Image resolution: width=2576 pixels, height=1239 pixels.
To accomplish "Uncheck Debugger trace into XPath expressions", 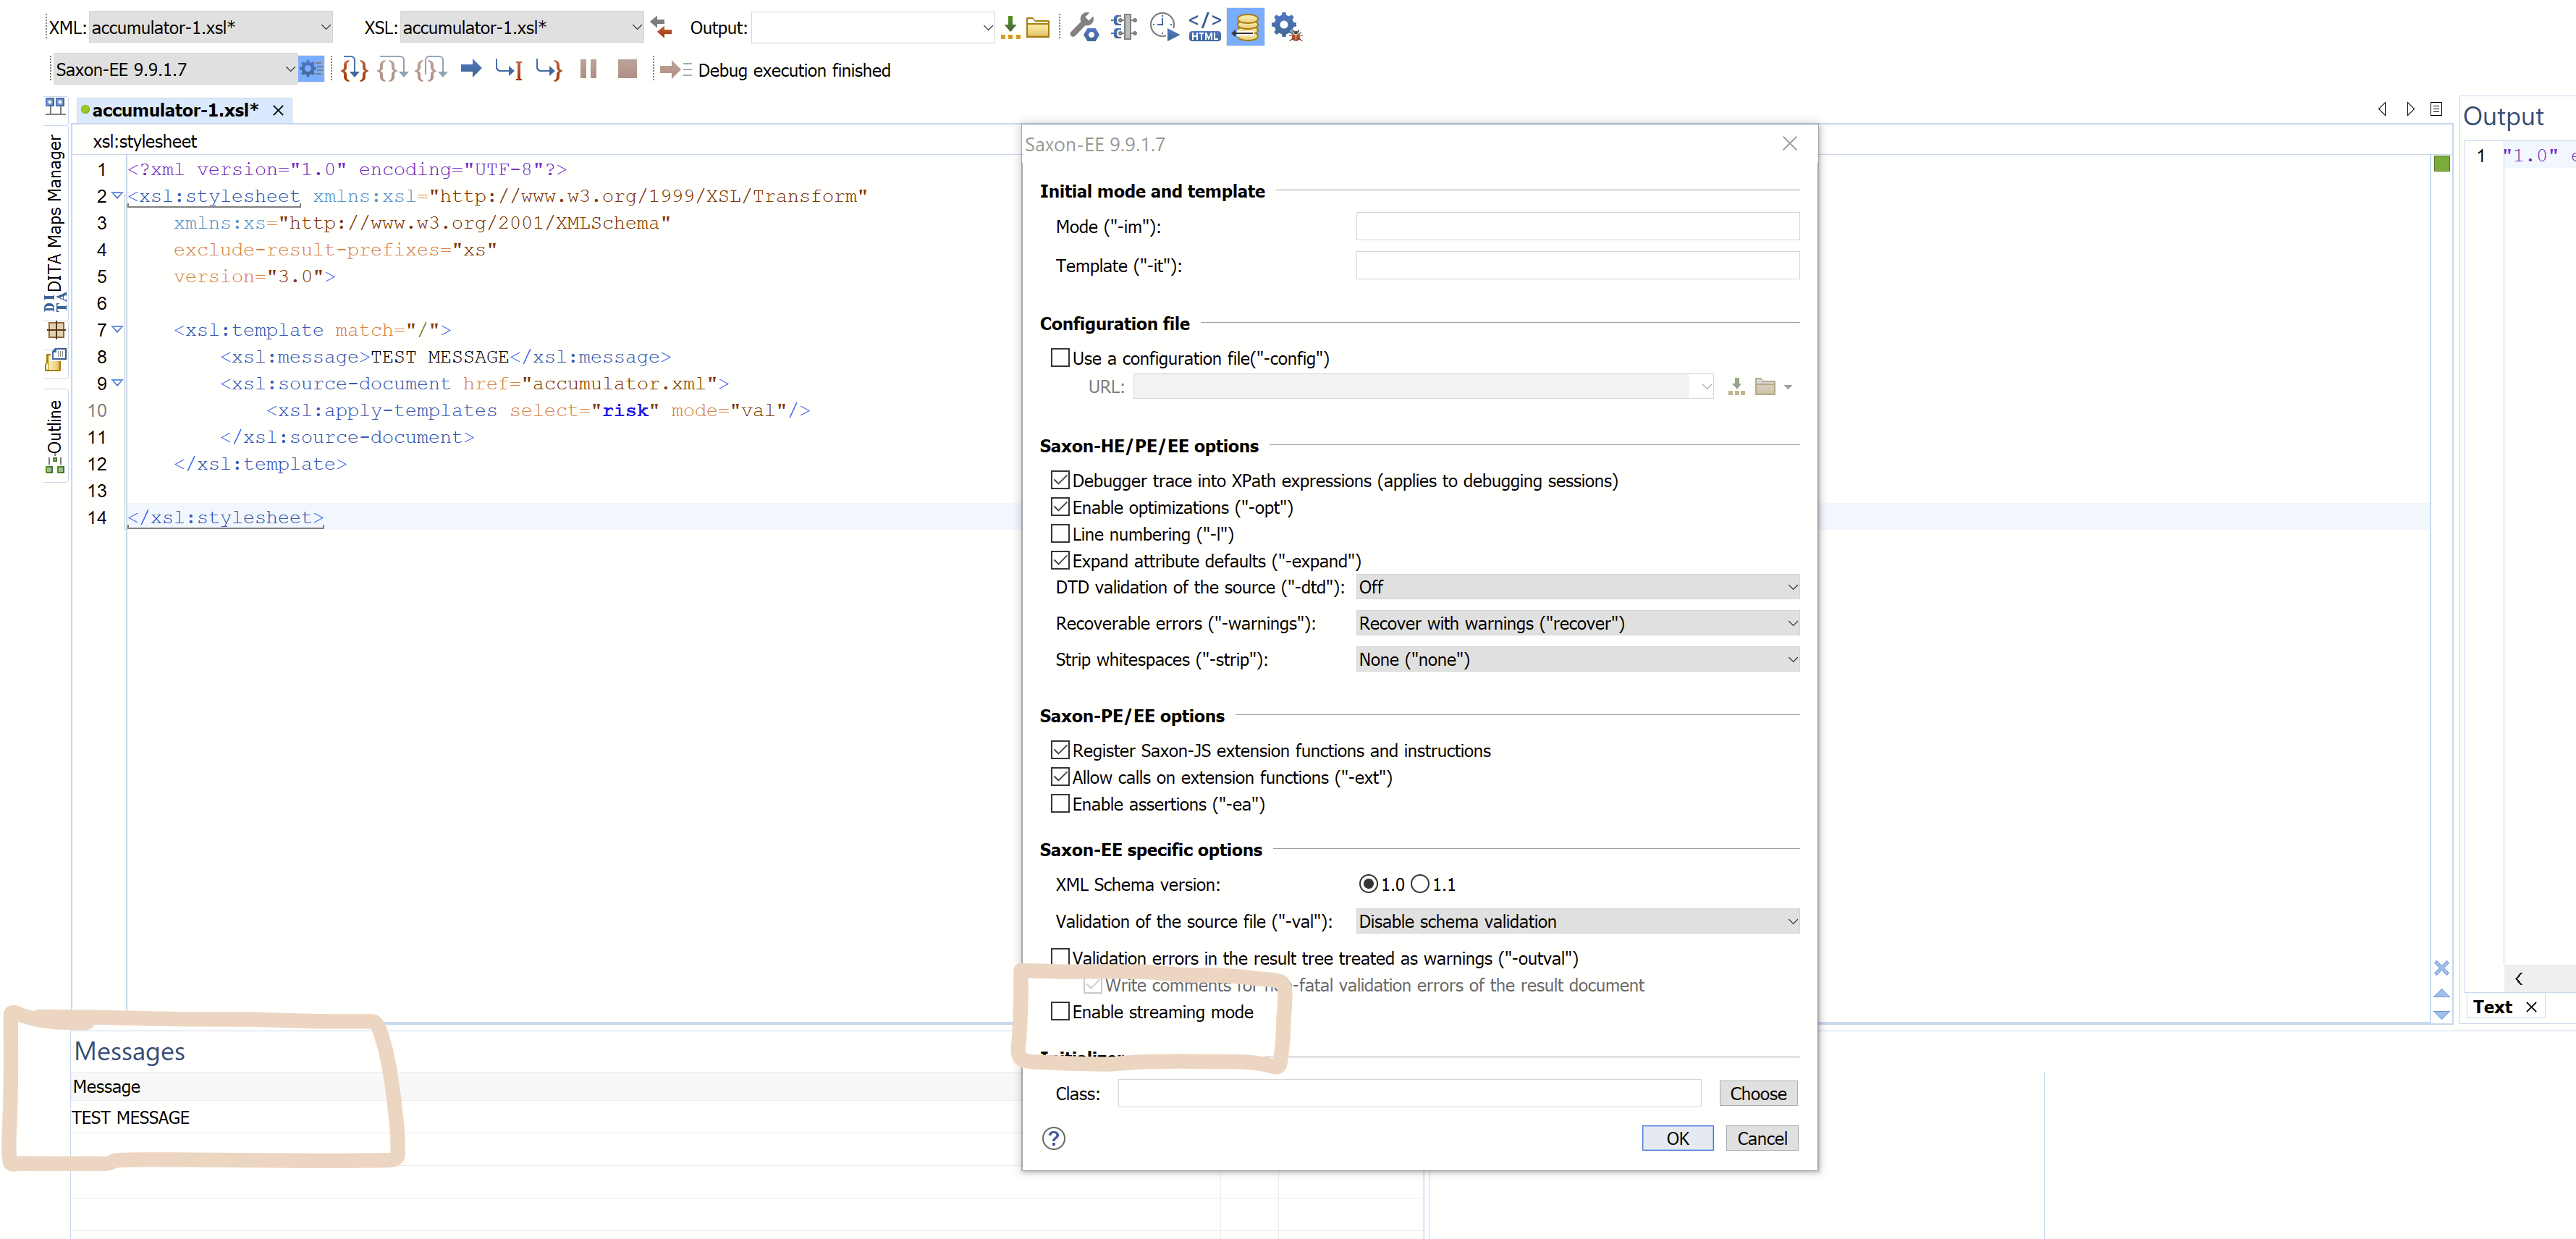I will (x=1060, y=480).
